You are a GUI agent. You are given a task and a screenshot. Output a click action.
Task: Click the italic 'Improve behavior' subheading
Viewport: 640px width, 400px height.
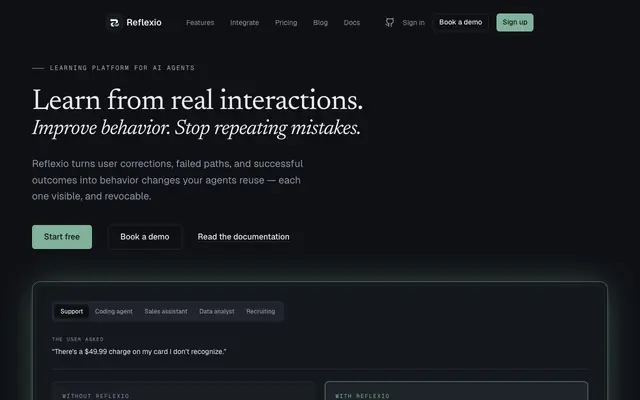tap(196, 128)
